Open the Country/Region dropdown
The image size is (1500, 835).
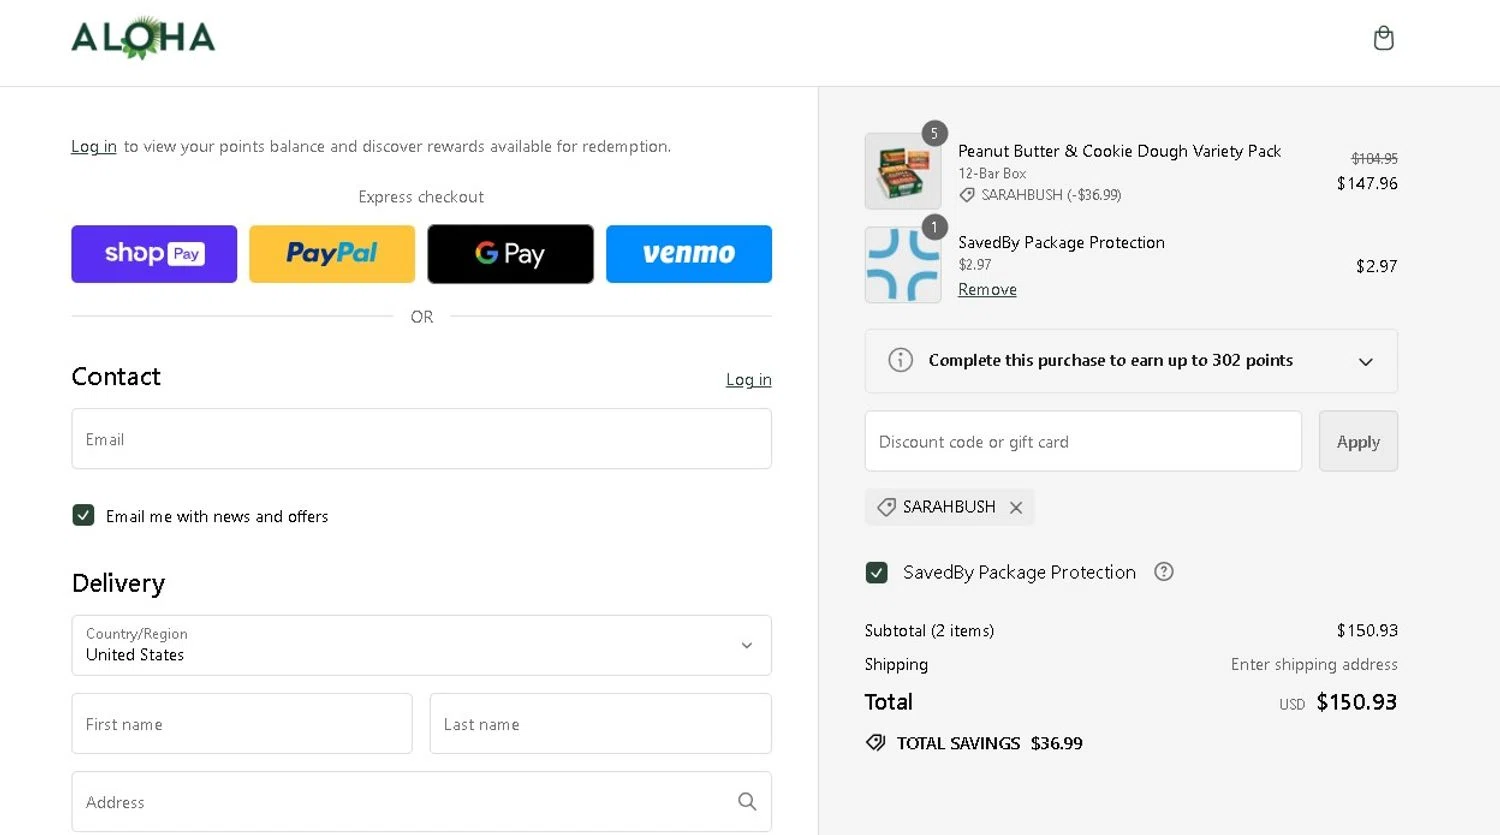[421, 645]
